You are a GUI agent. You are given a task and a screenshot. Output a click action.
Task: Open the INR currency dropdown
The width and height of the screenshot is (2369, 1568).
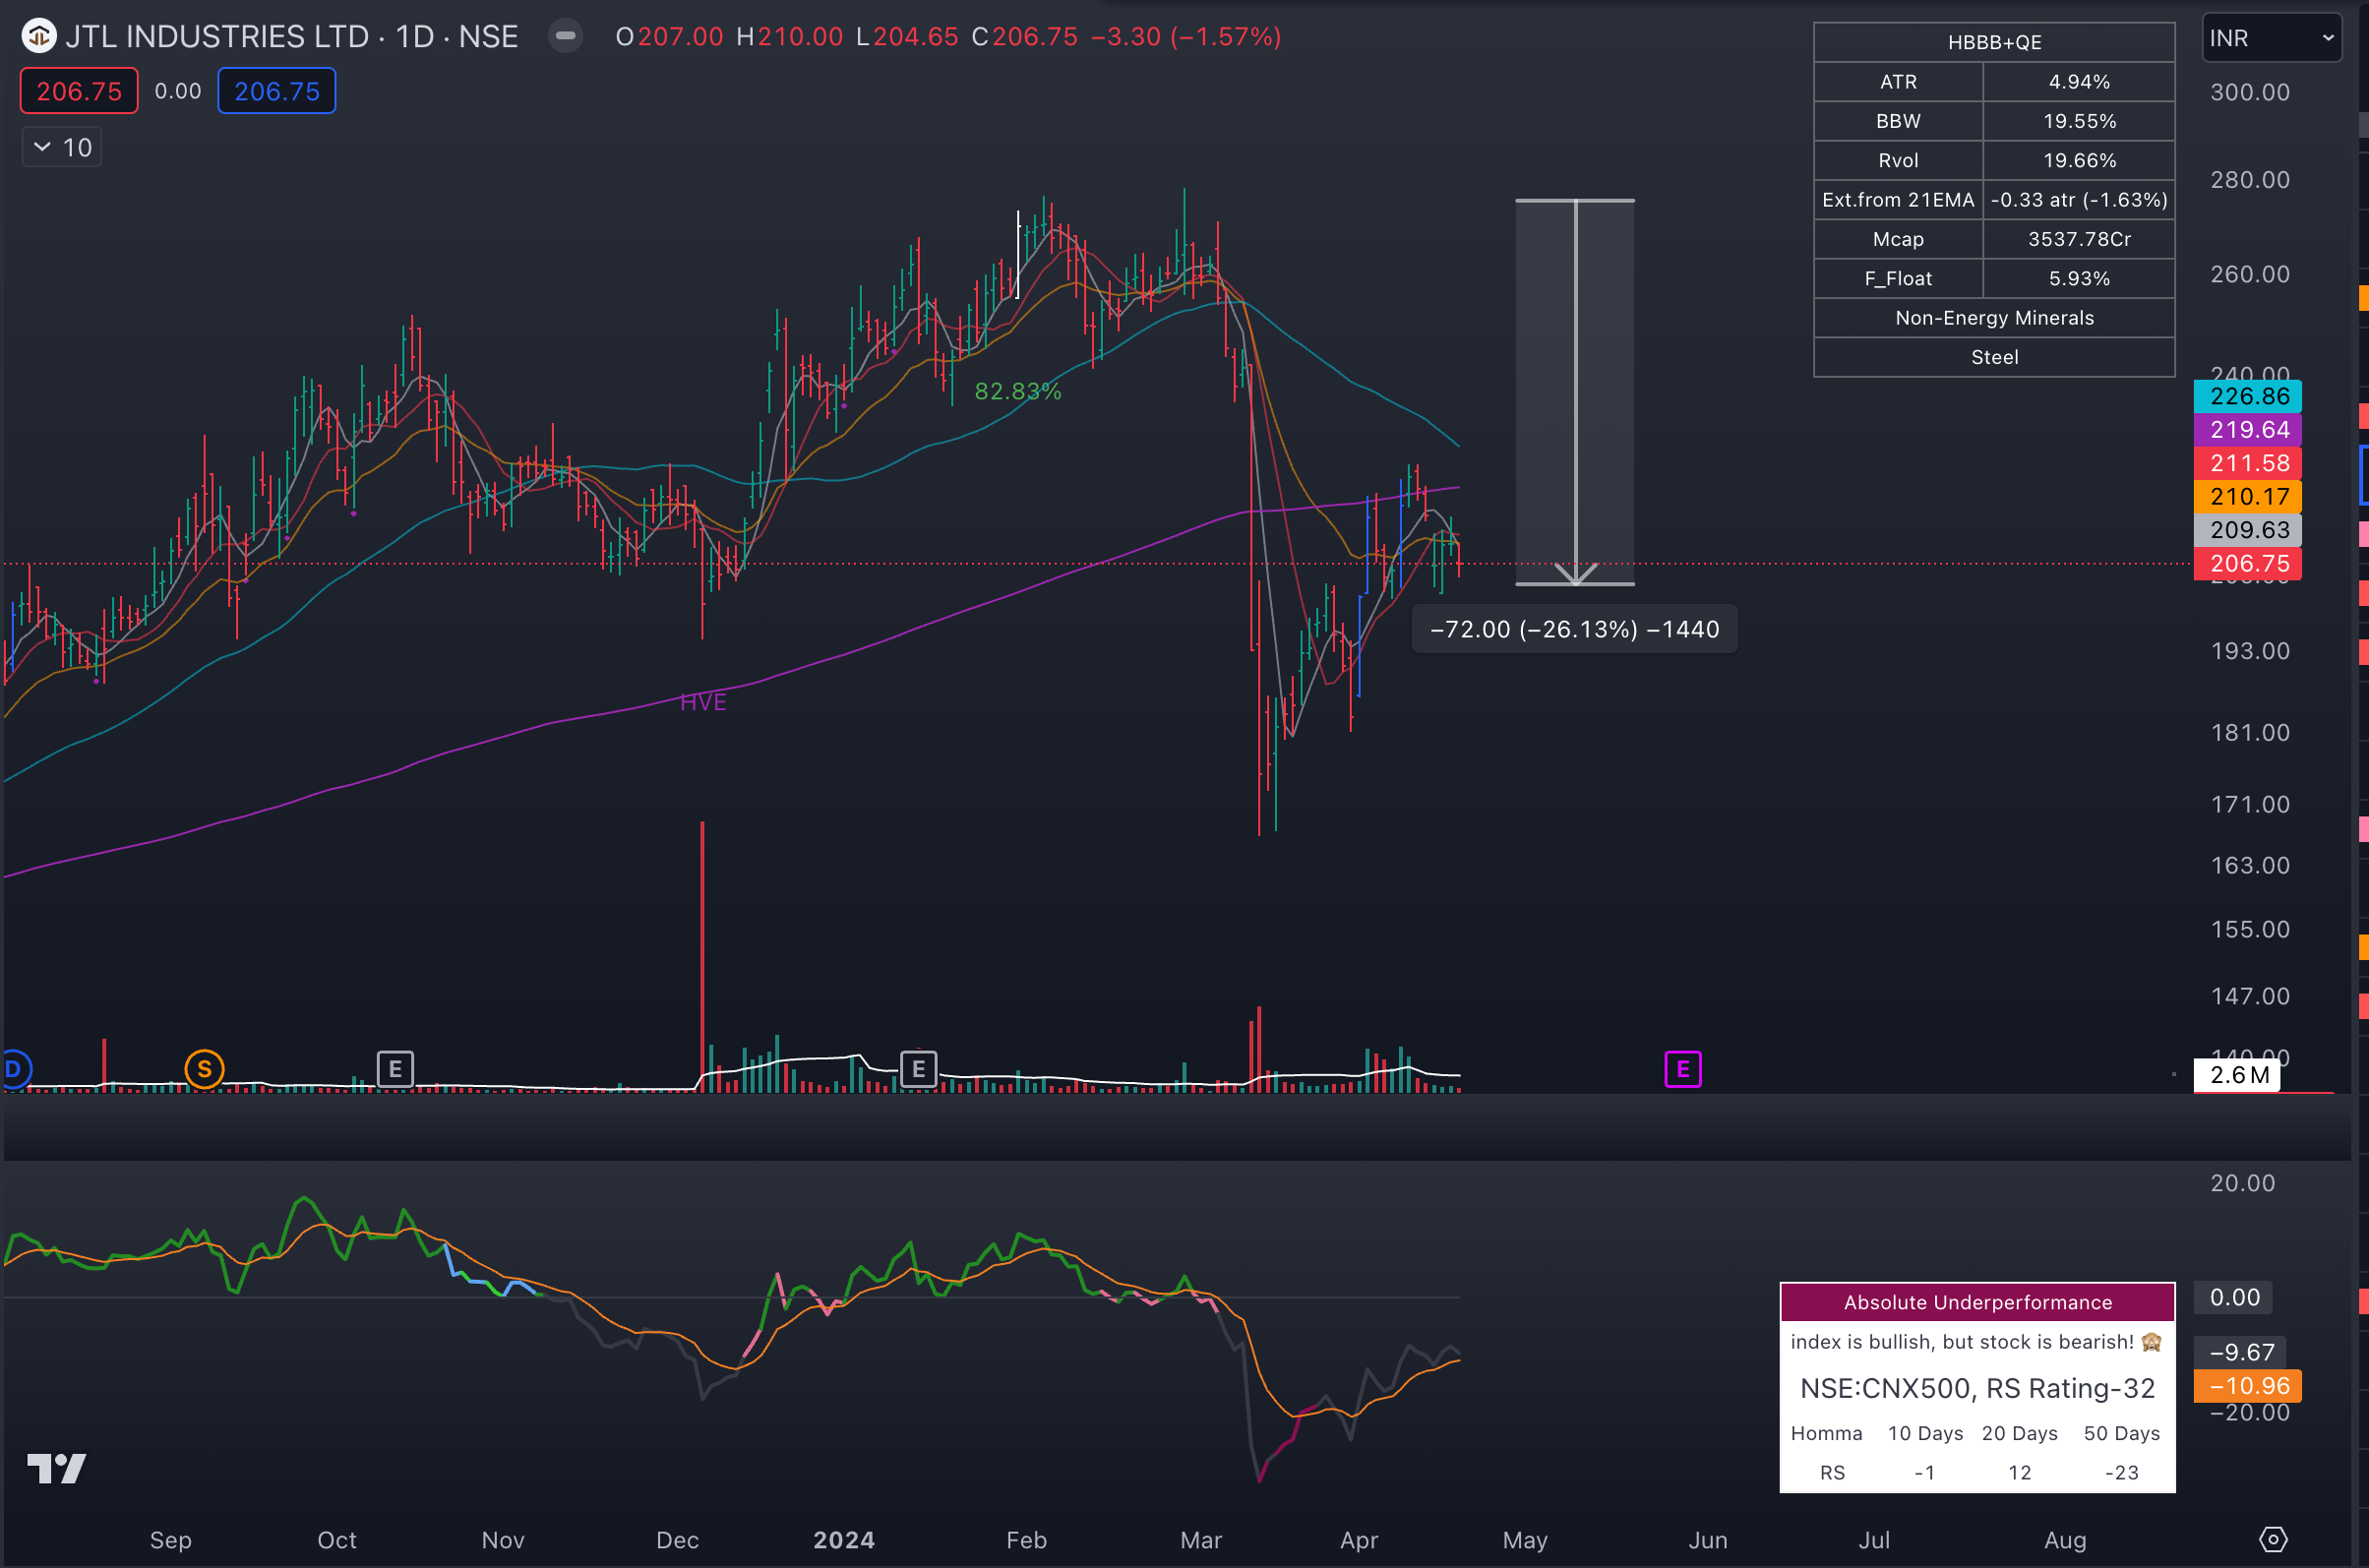point(2271,38)
